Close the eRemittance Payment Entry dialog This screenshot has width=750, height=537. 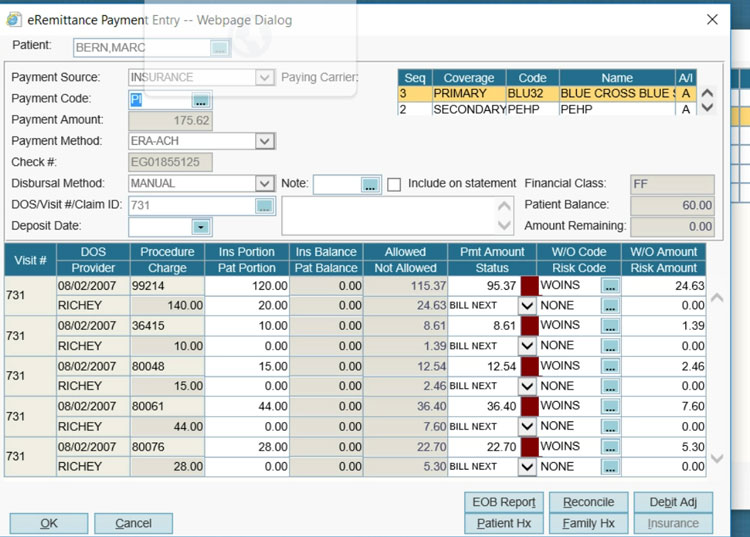[x=712, y=20]
